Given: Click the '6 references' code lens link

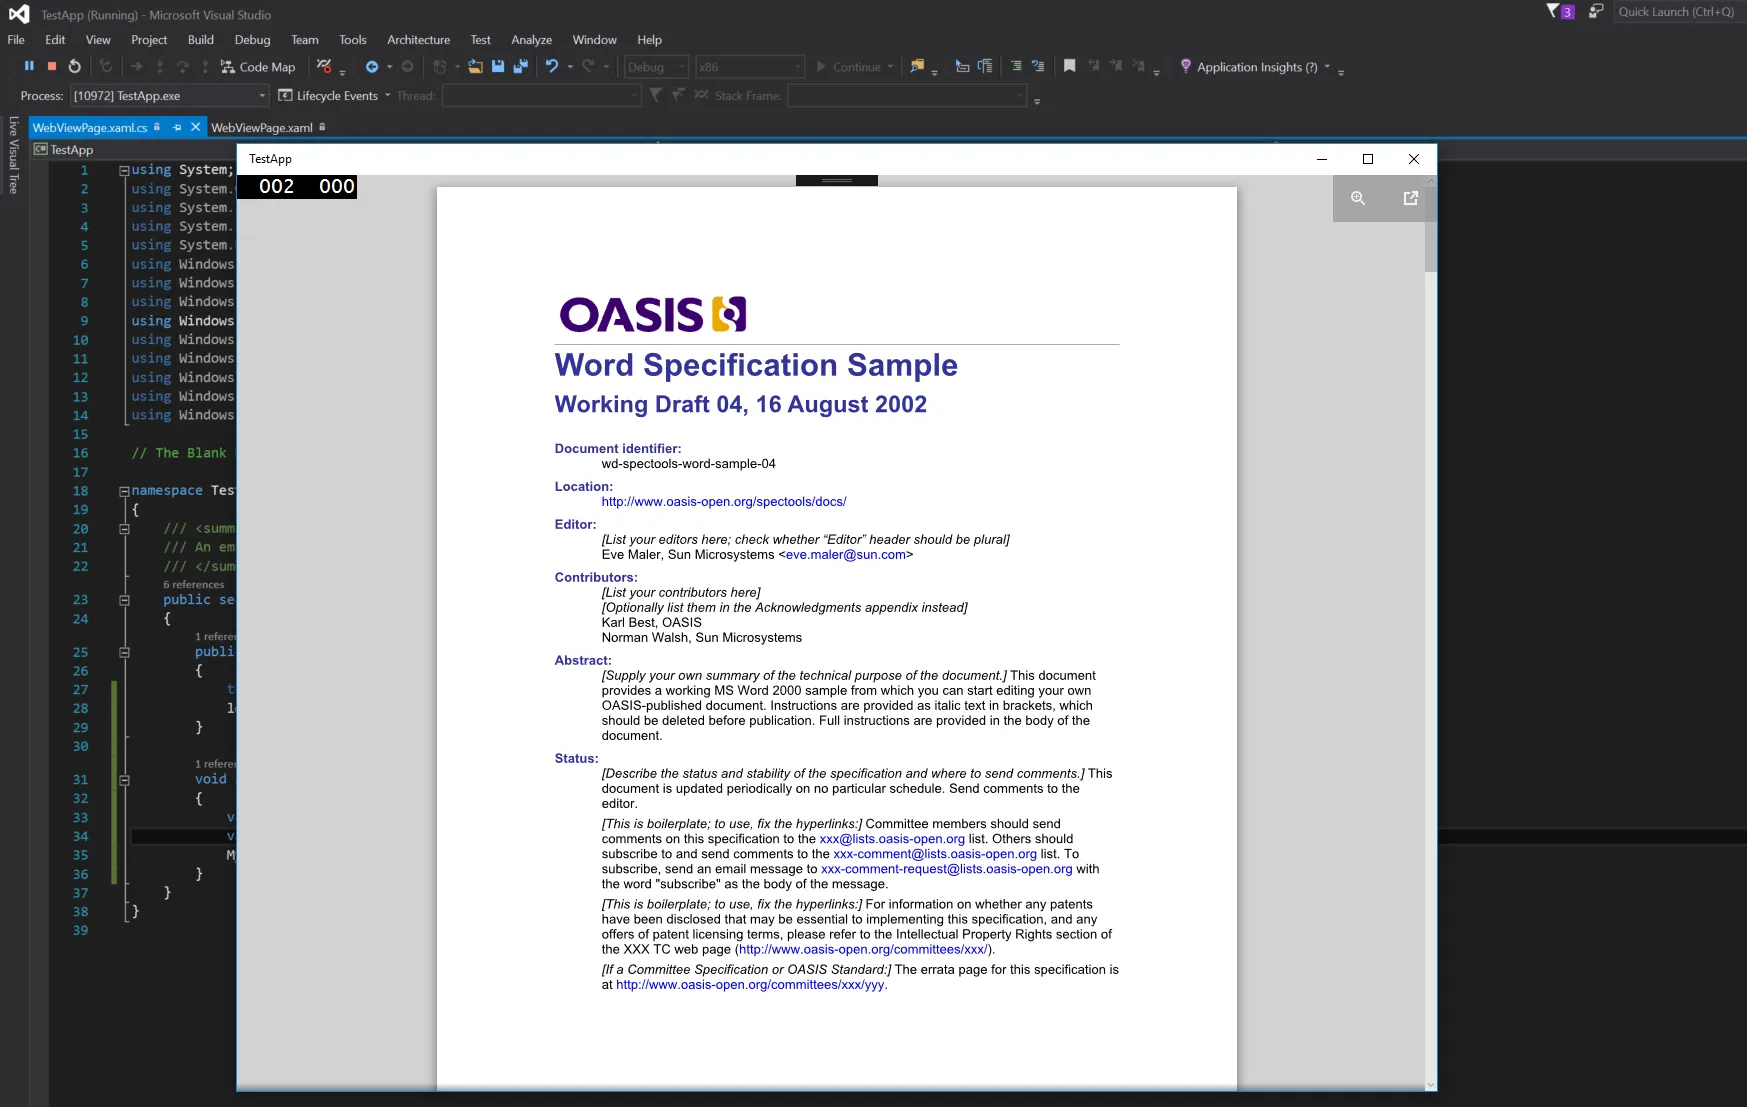Looking at the screenshot, I should (x=194, y=585).
